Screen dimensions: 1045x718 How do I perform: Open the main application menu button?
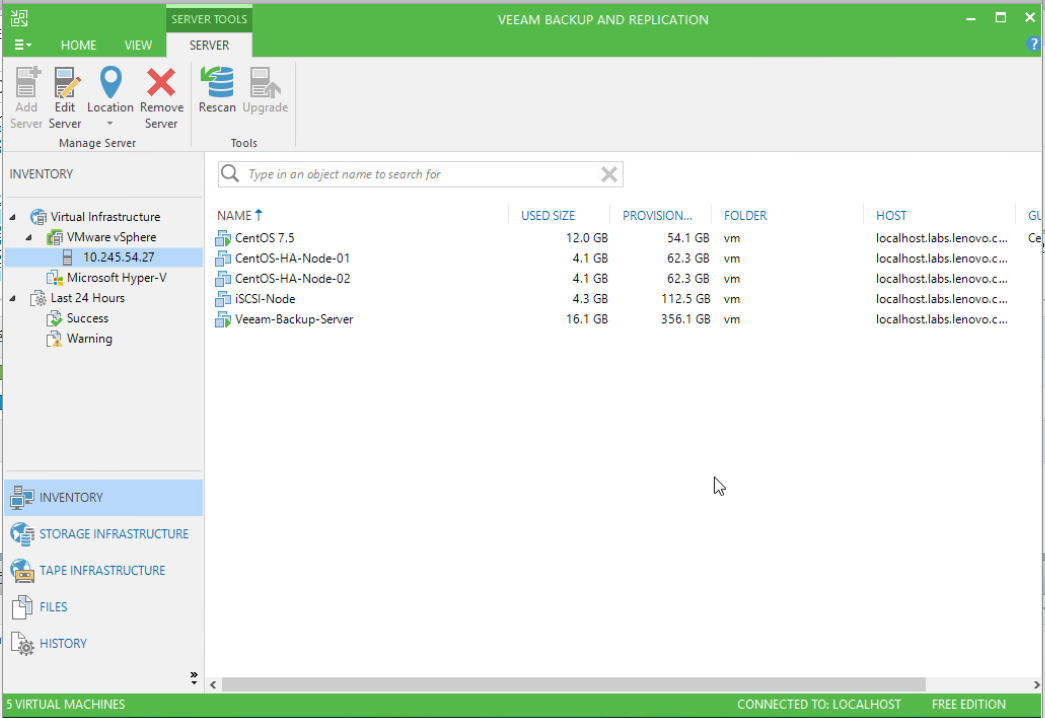coord(22,45)
